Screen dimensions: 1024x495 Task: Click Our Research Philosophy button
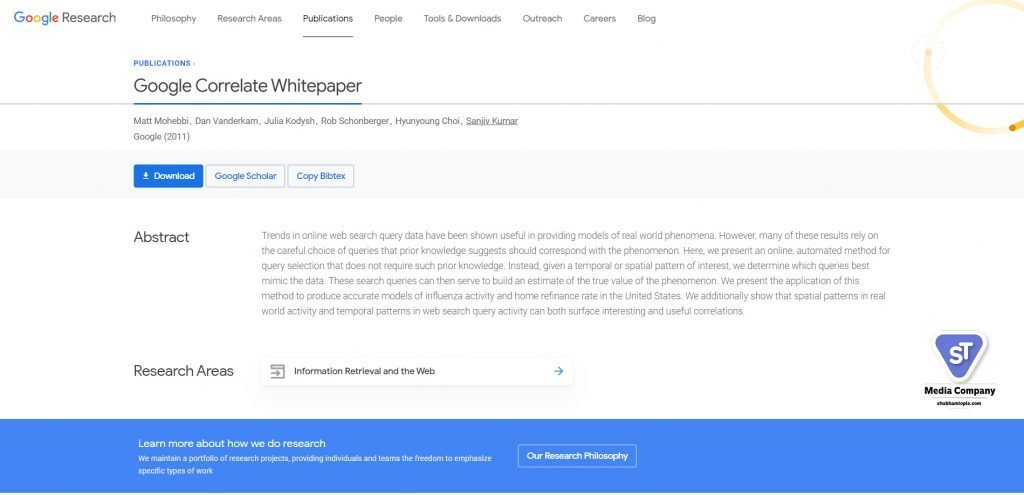[577, 456]
